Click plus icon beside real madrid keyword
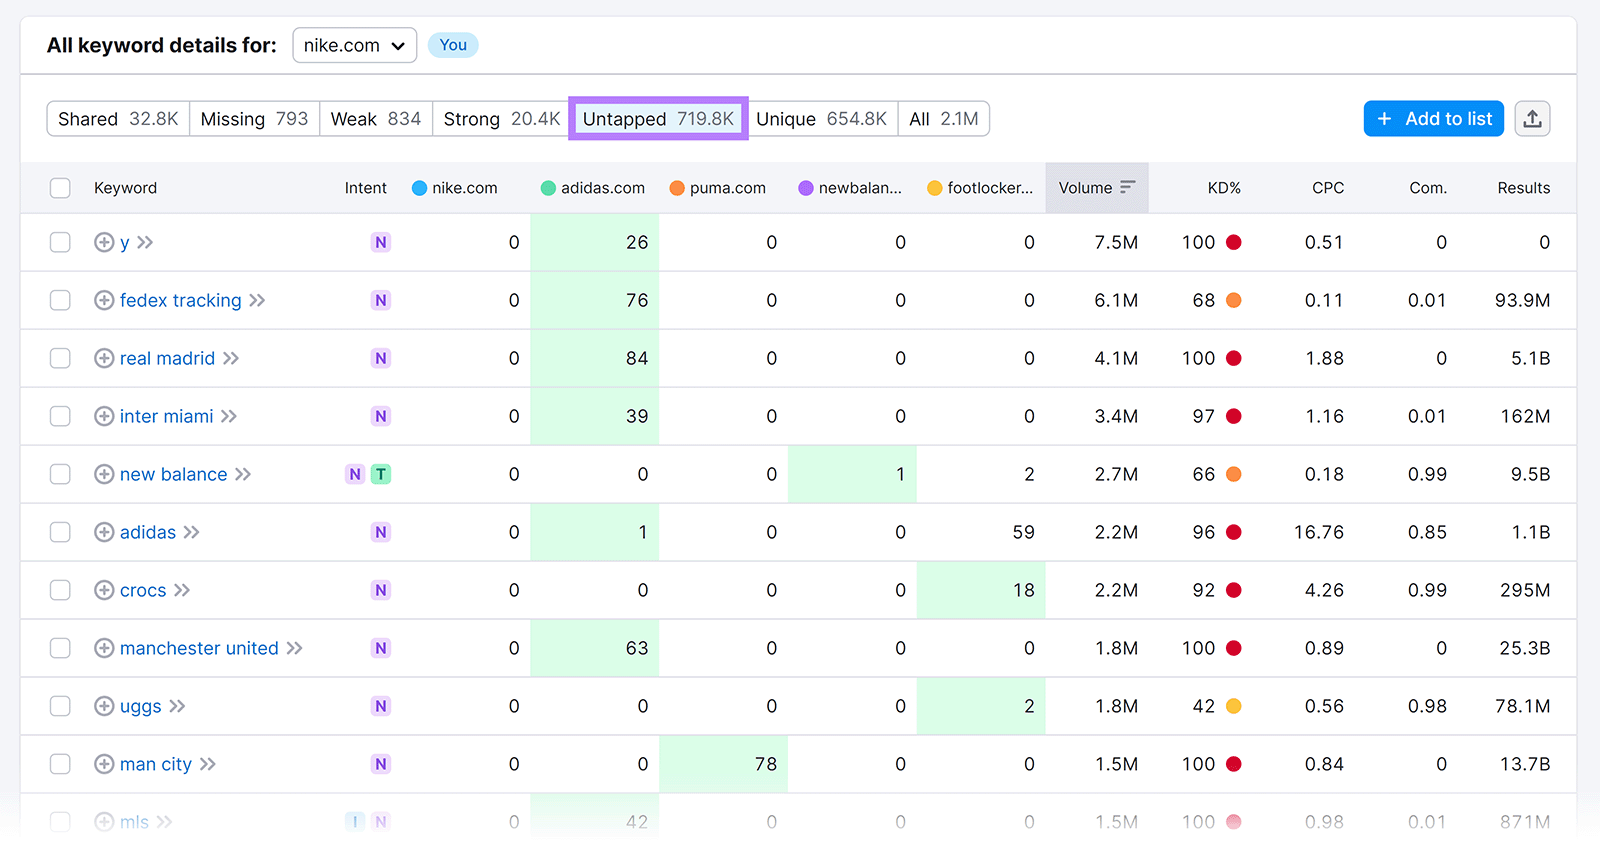 pos(104,358)
